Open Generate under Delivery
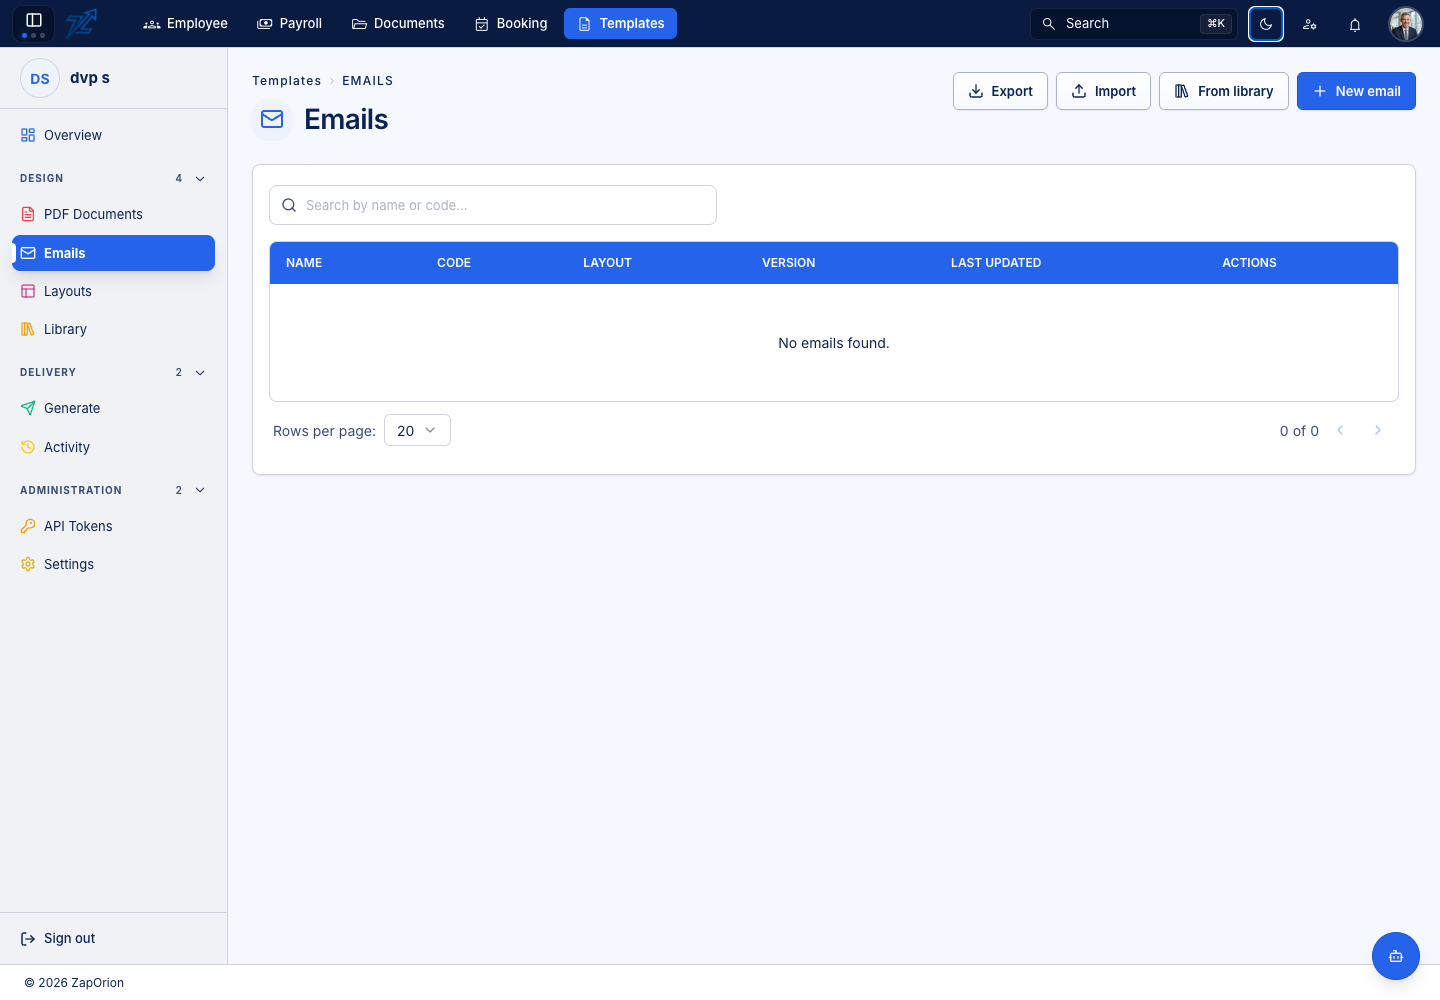 pyautogui.click(x=113, y=408)
